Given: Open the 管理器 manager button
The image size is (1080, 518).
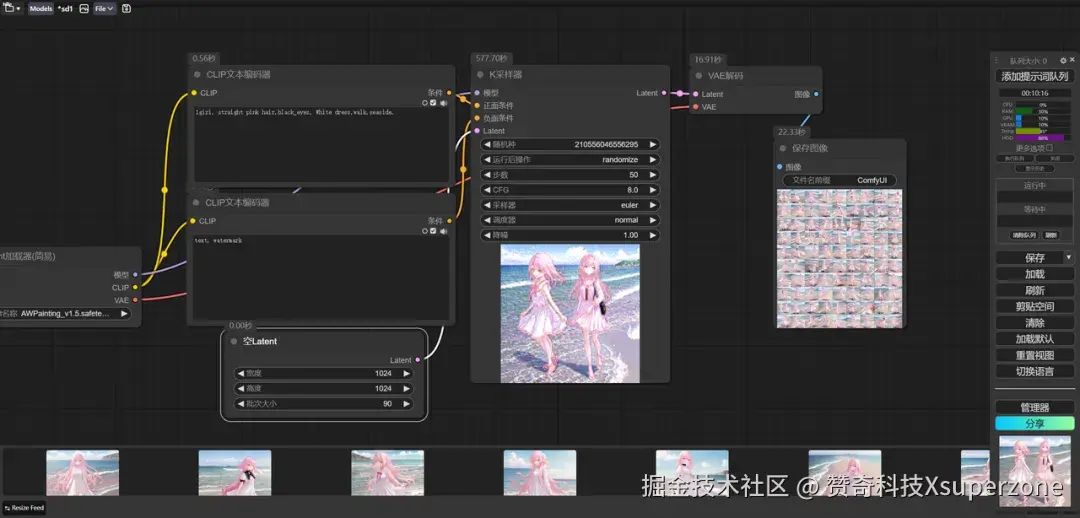Looking at the screenshot, I should 1035,408.
